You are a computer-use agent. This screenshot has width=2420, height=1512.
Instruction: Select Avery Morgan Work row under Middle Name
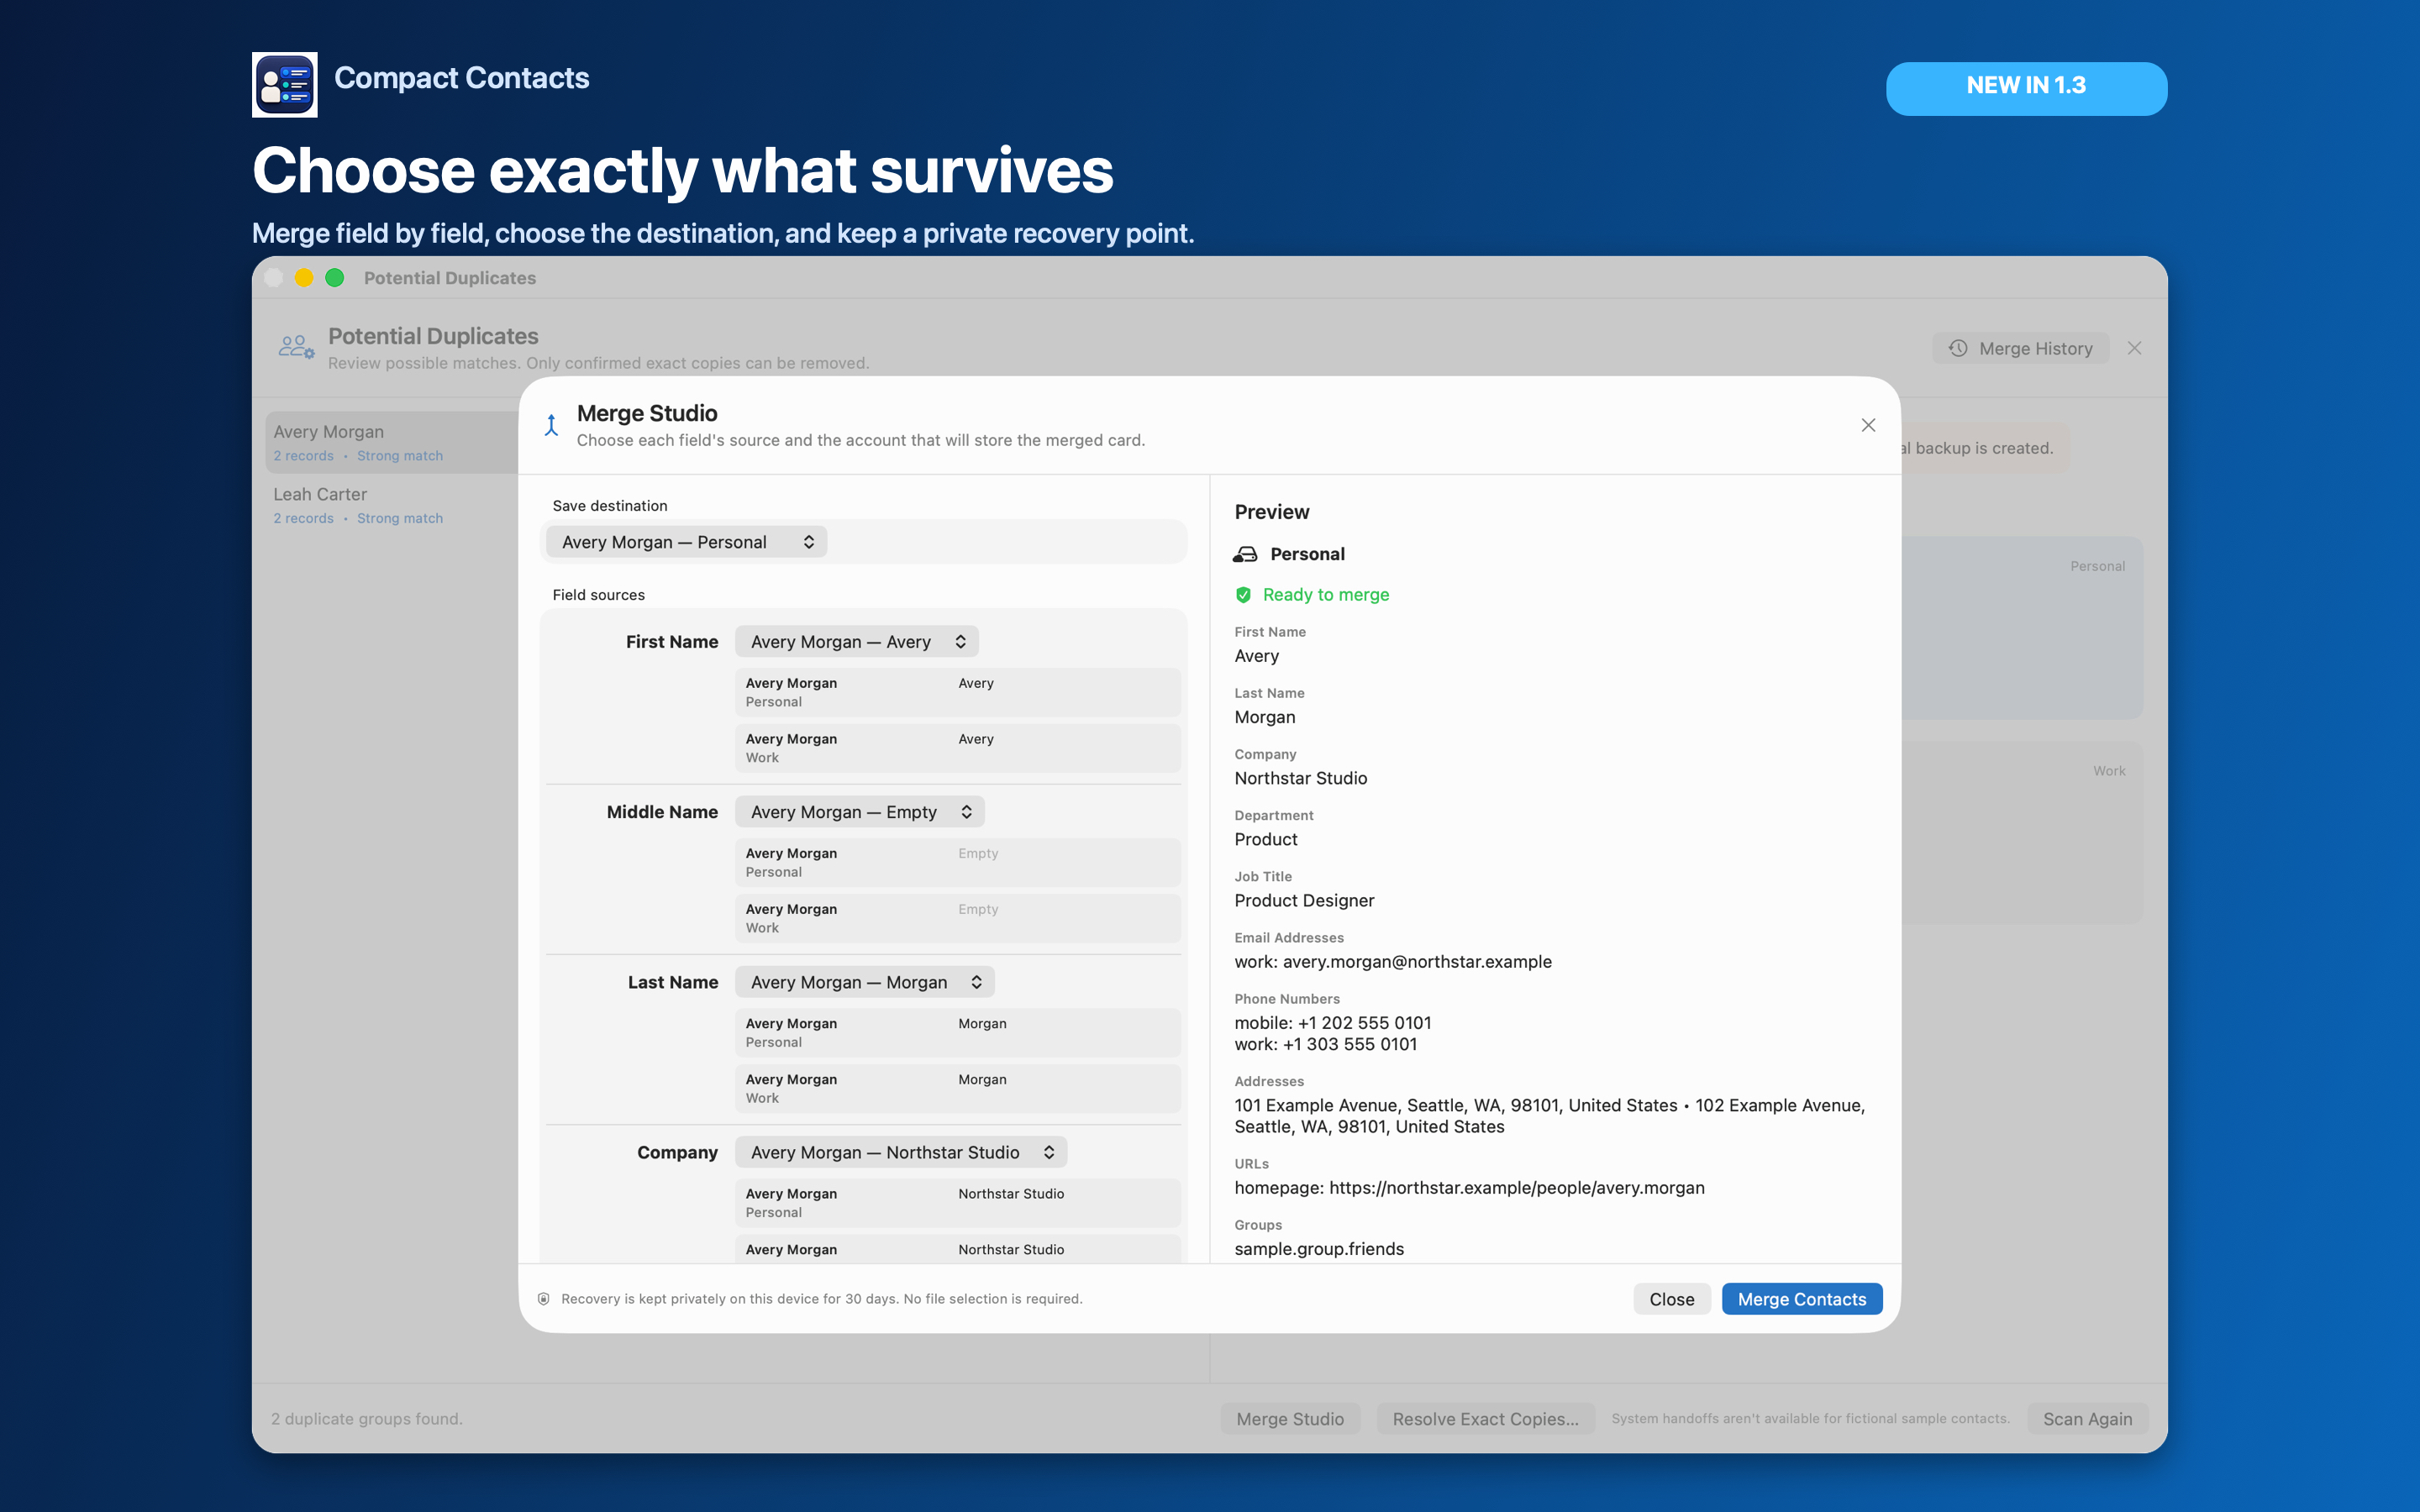click(x=958, y=918)
